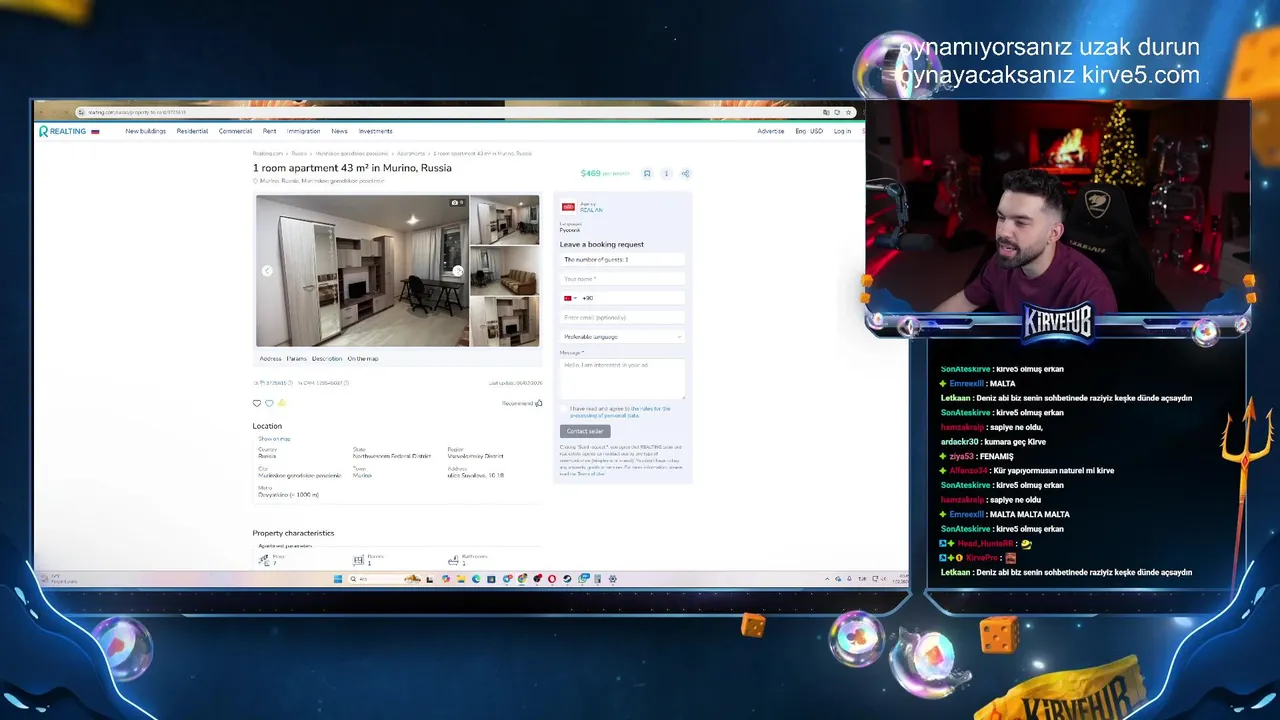The width and height of the screenshot is (1280, 720).
Task: Click the black heart reaction icon
Action: point(257,403)
